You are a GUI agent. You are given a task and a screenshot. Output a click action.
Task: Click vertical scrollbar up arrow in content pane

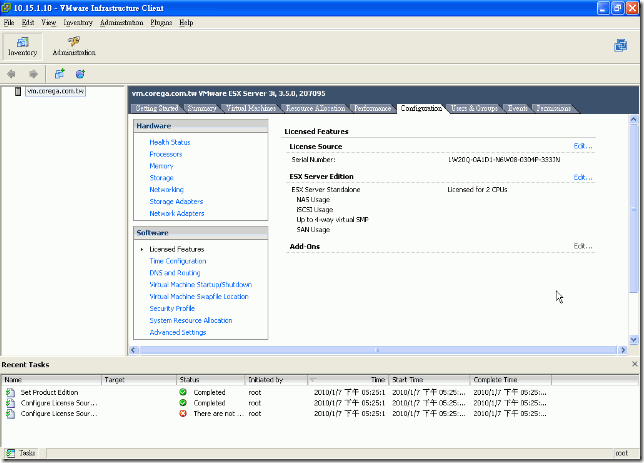pyautogui.click(x=633, y=120)
